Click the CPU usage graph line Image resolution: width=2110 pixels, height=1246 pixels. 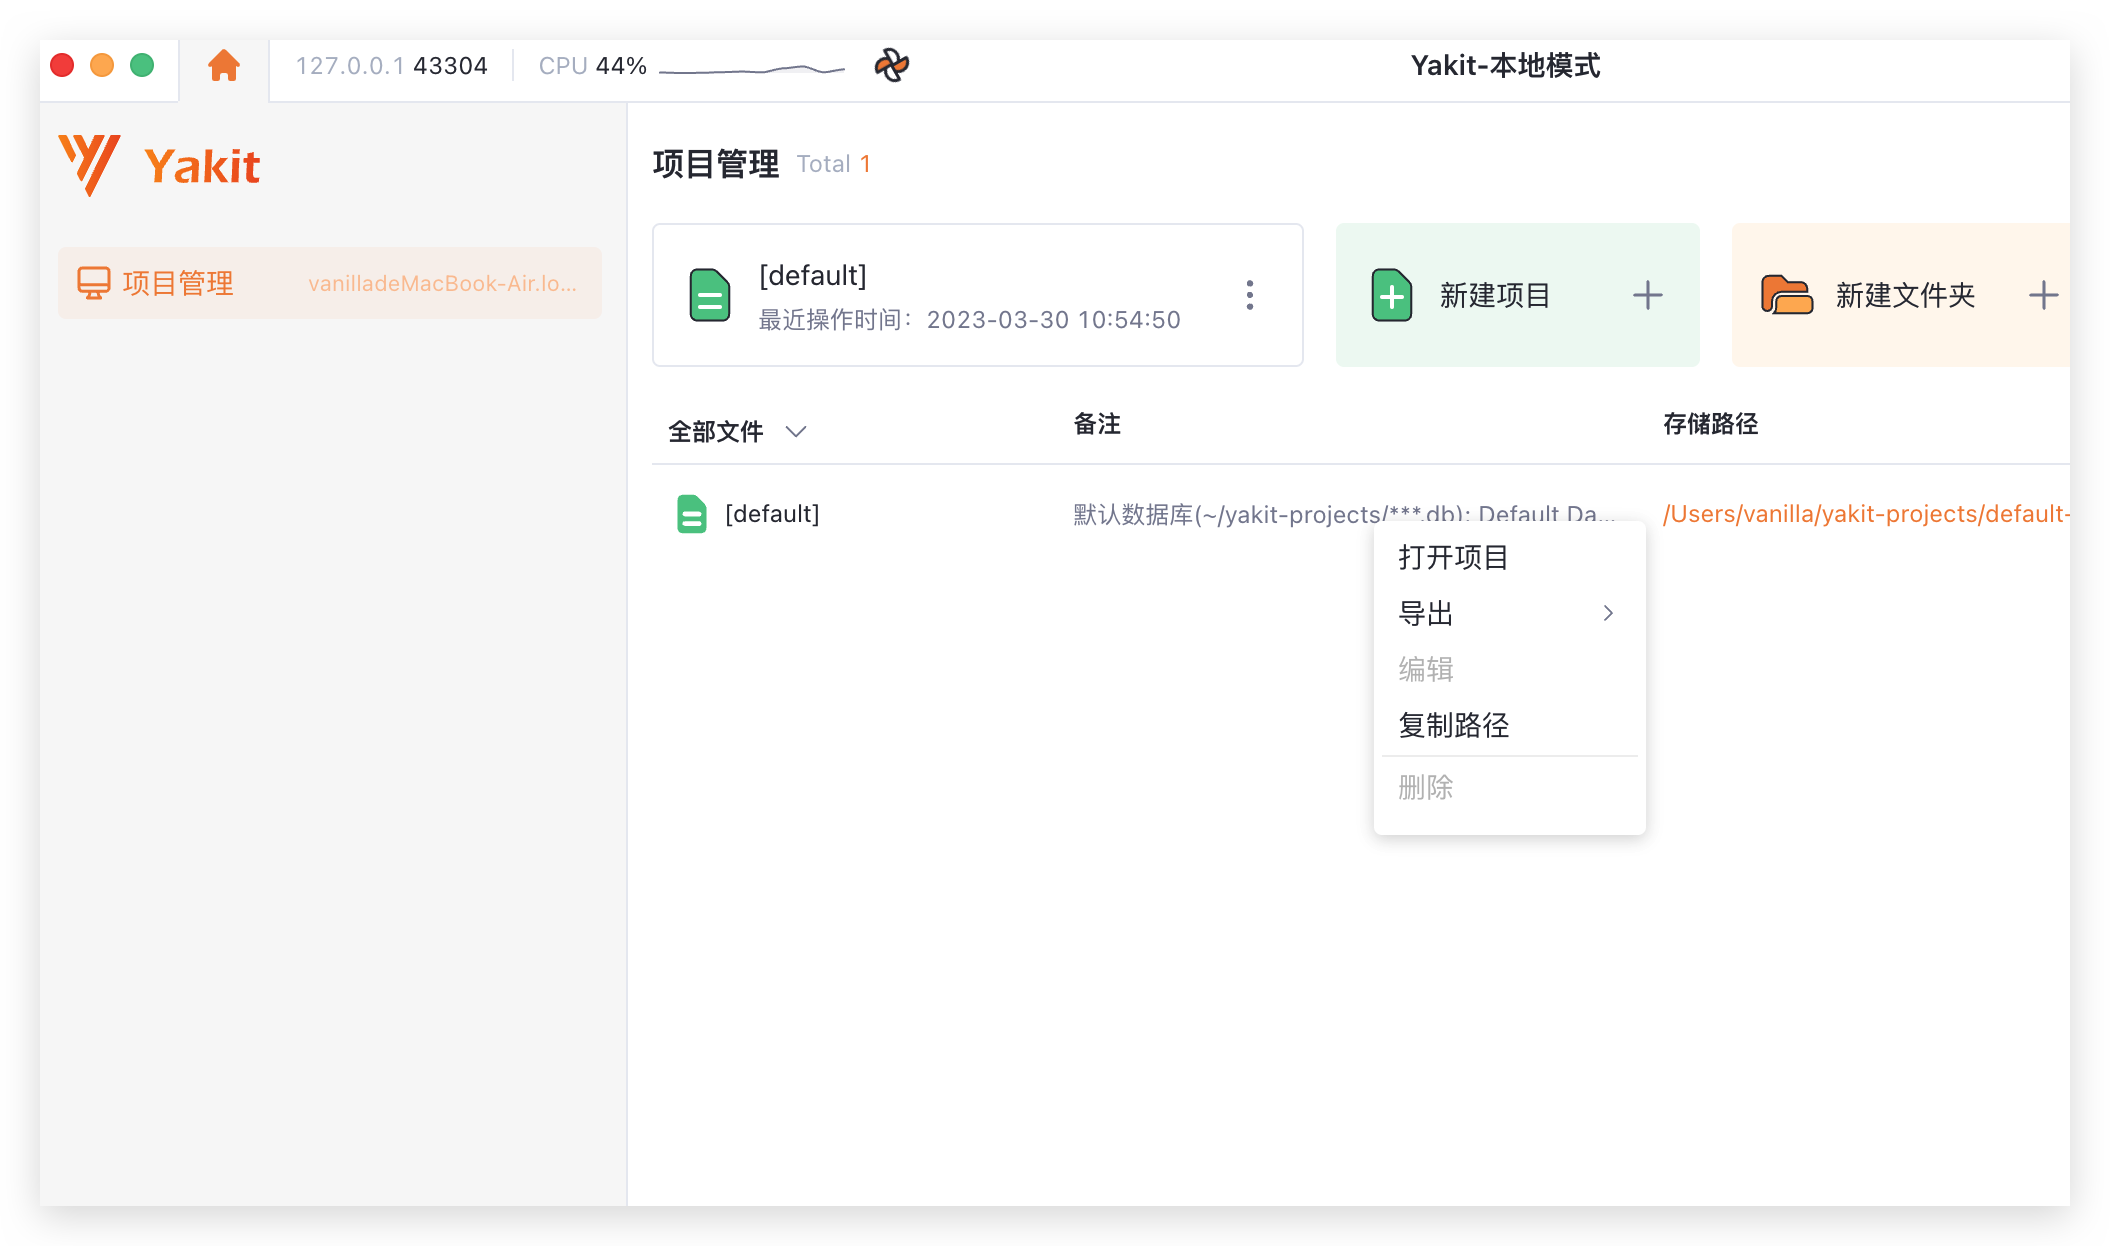[752, 70]
